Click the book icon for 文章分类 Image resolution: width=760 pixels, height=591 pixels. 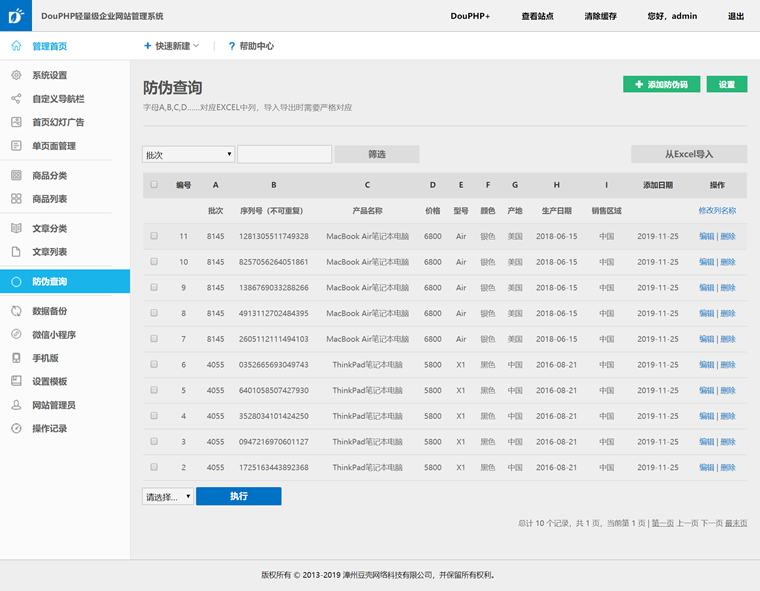(x=16, y=228)
